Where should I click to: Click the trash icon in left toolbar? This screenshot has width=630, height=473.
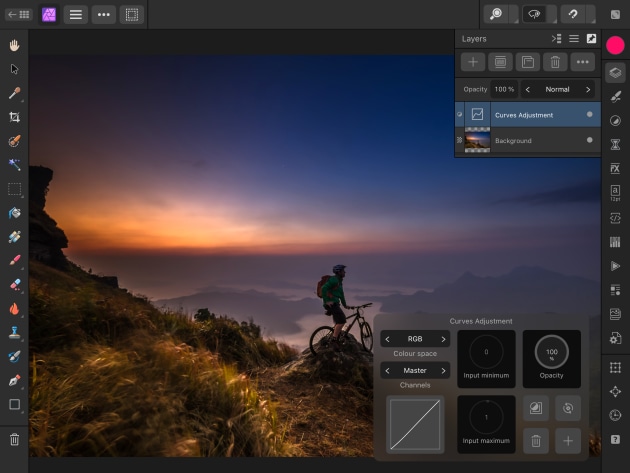(x=14, y=439)
